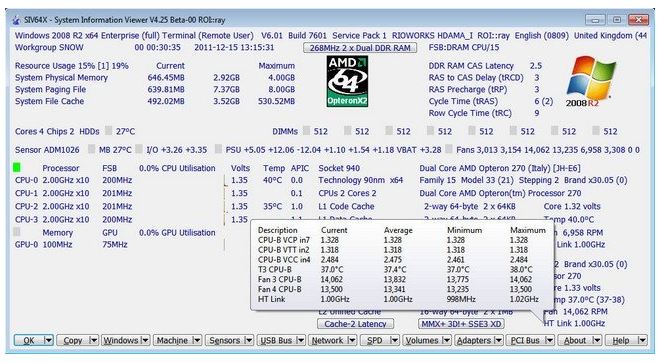This screenshot has width=659, height=363.
Task: Expand the Help dropdown arrow
Action: click(642, 340)
